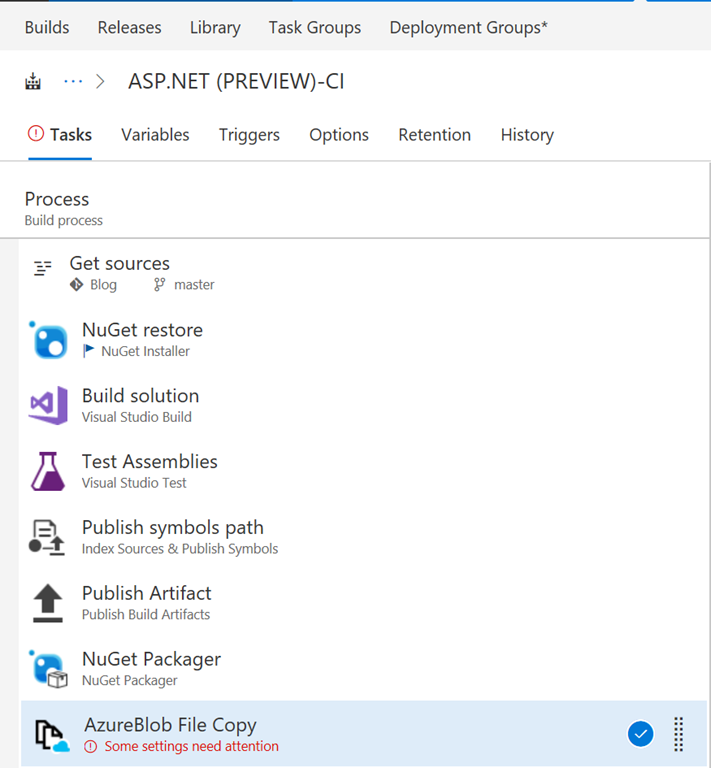Image resolution: width=711 pixels, height=768 pixels.
Task: Click the Test Assemblies flask icon
Action: tap(48, 471)
